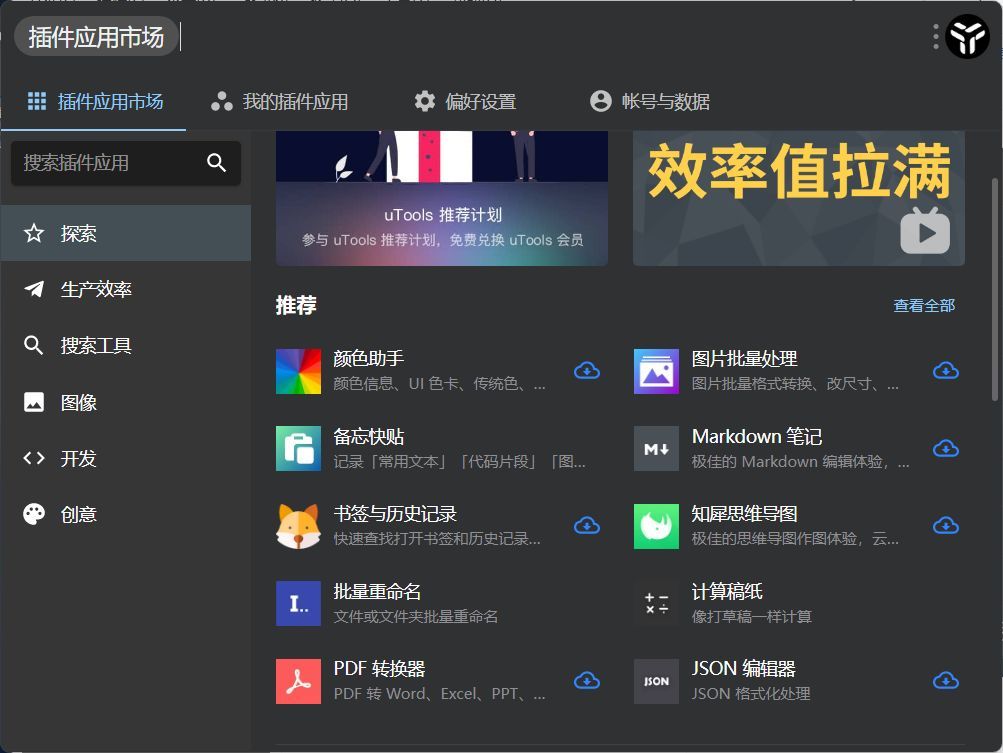
Task: Select 创意 category in sidebar
Action: point(126,514)
